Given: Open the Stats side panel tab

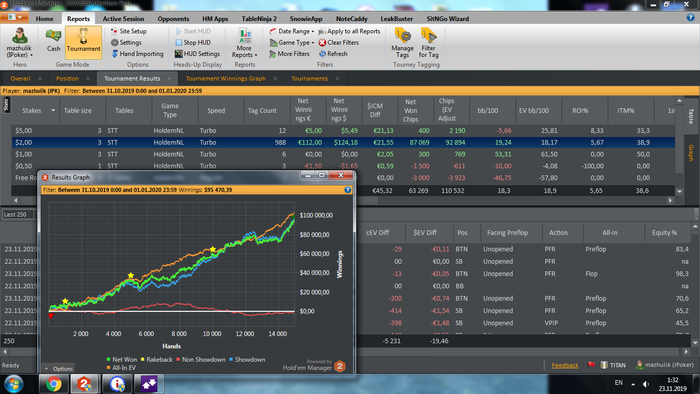Looking at the screenshot, I should click(6, 105).
